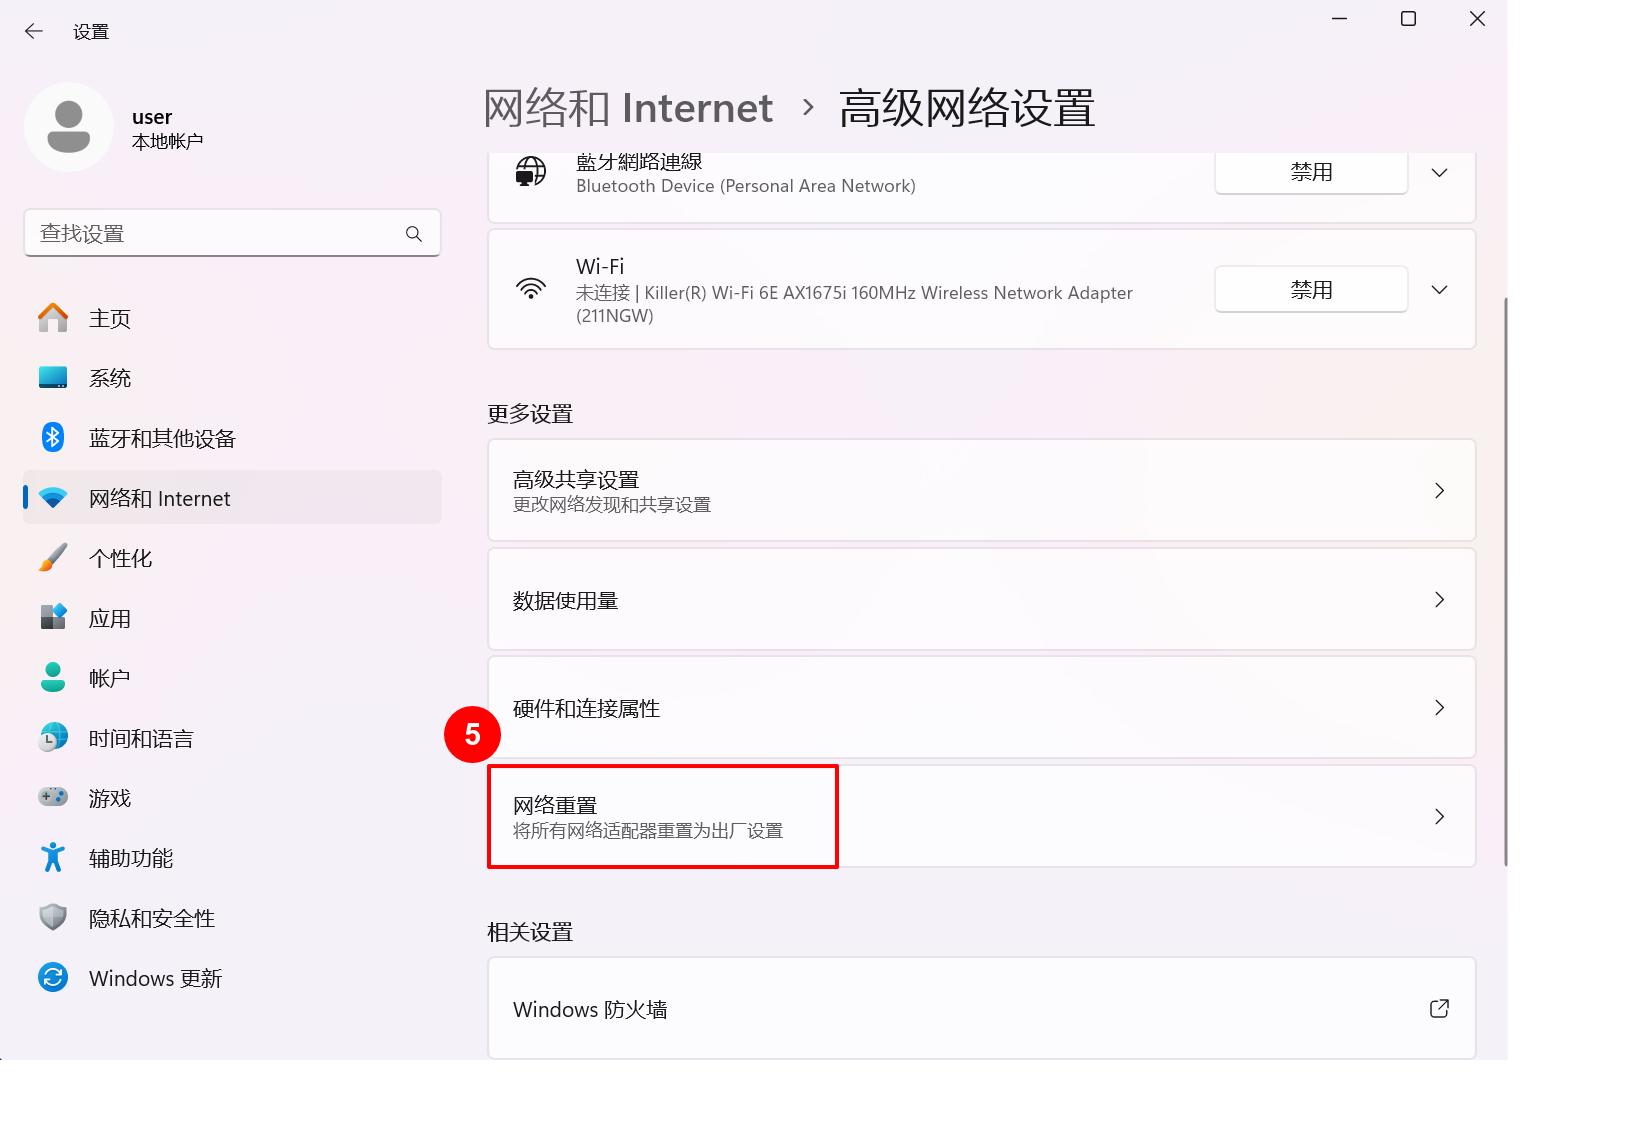Open the 系统 settings icon in sidebar

pos(52,377)
